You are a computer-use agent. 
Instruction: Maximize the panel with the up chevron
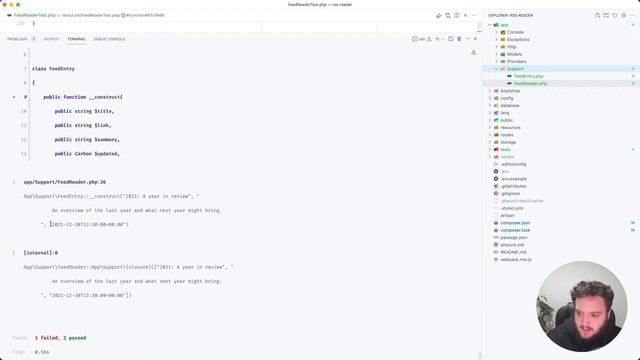468,39
